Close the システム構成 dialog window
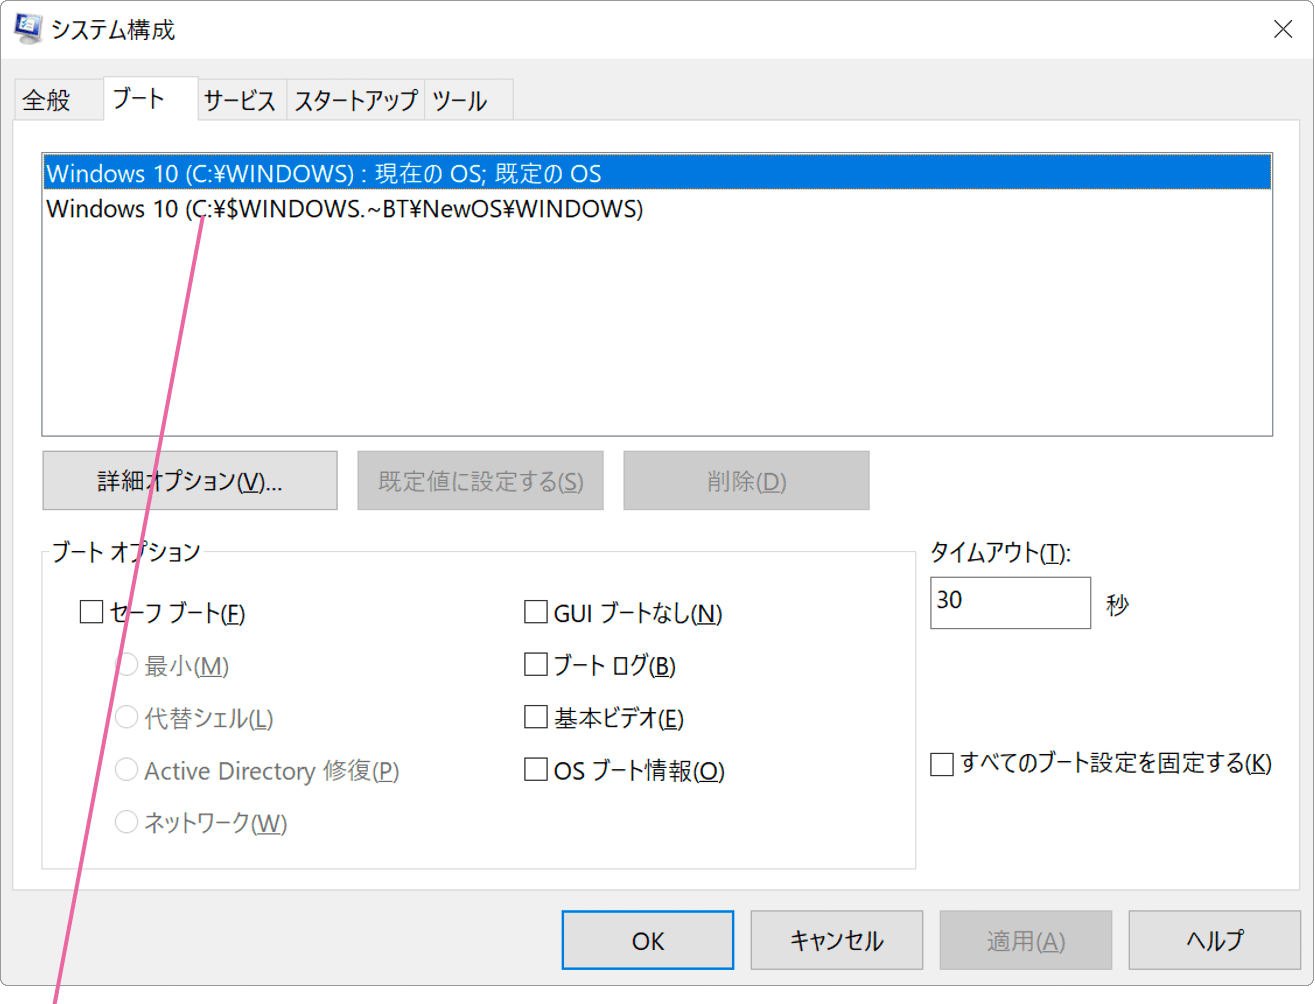Screen dimensions: 1315x1004 1283,29
